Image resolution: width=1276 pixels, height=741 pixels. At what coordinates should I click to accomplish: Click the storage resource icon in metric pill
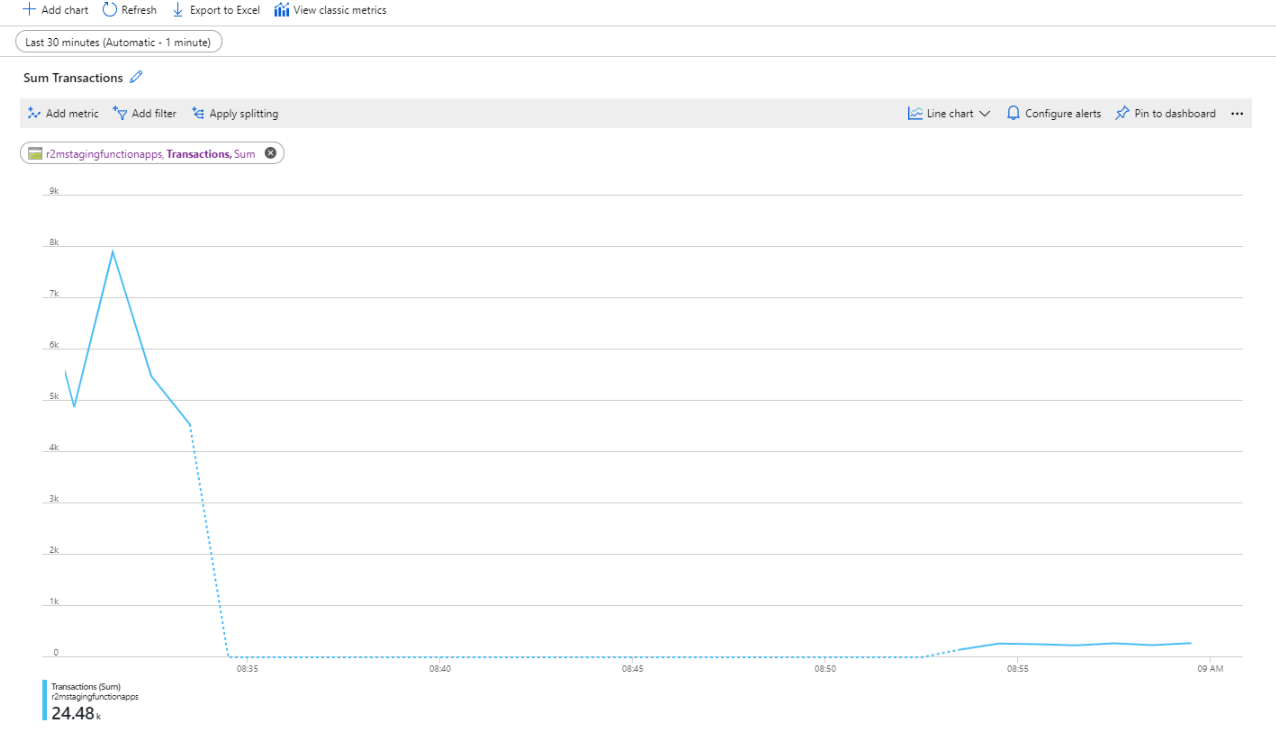tap(35, 154)
